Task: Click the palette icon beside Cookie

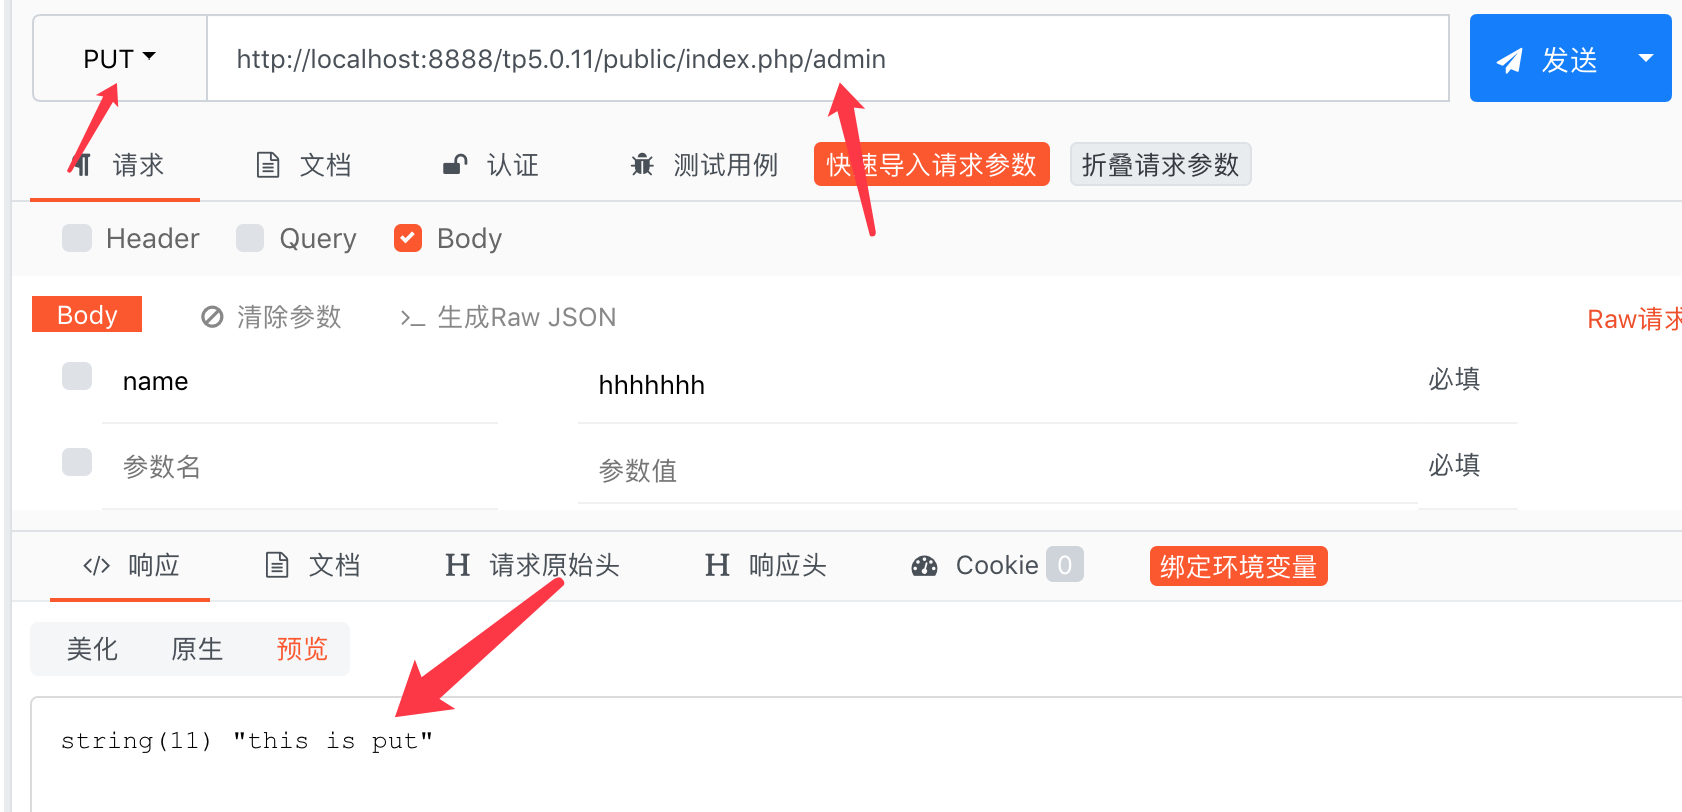Action: click(x=924, y=566)
